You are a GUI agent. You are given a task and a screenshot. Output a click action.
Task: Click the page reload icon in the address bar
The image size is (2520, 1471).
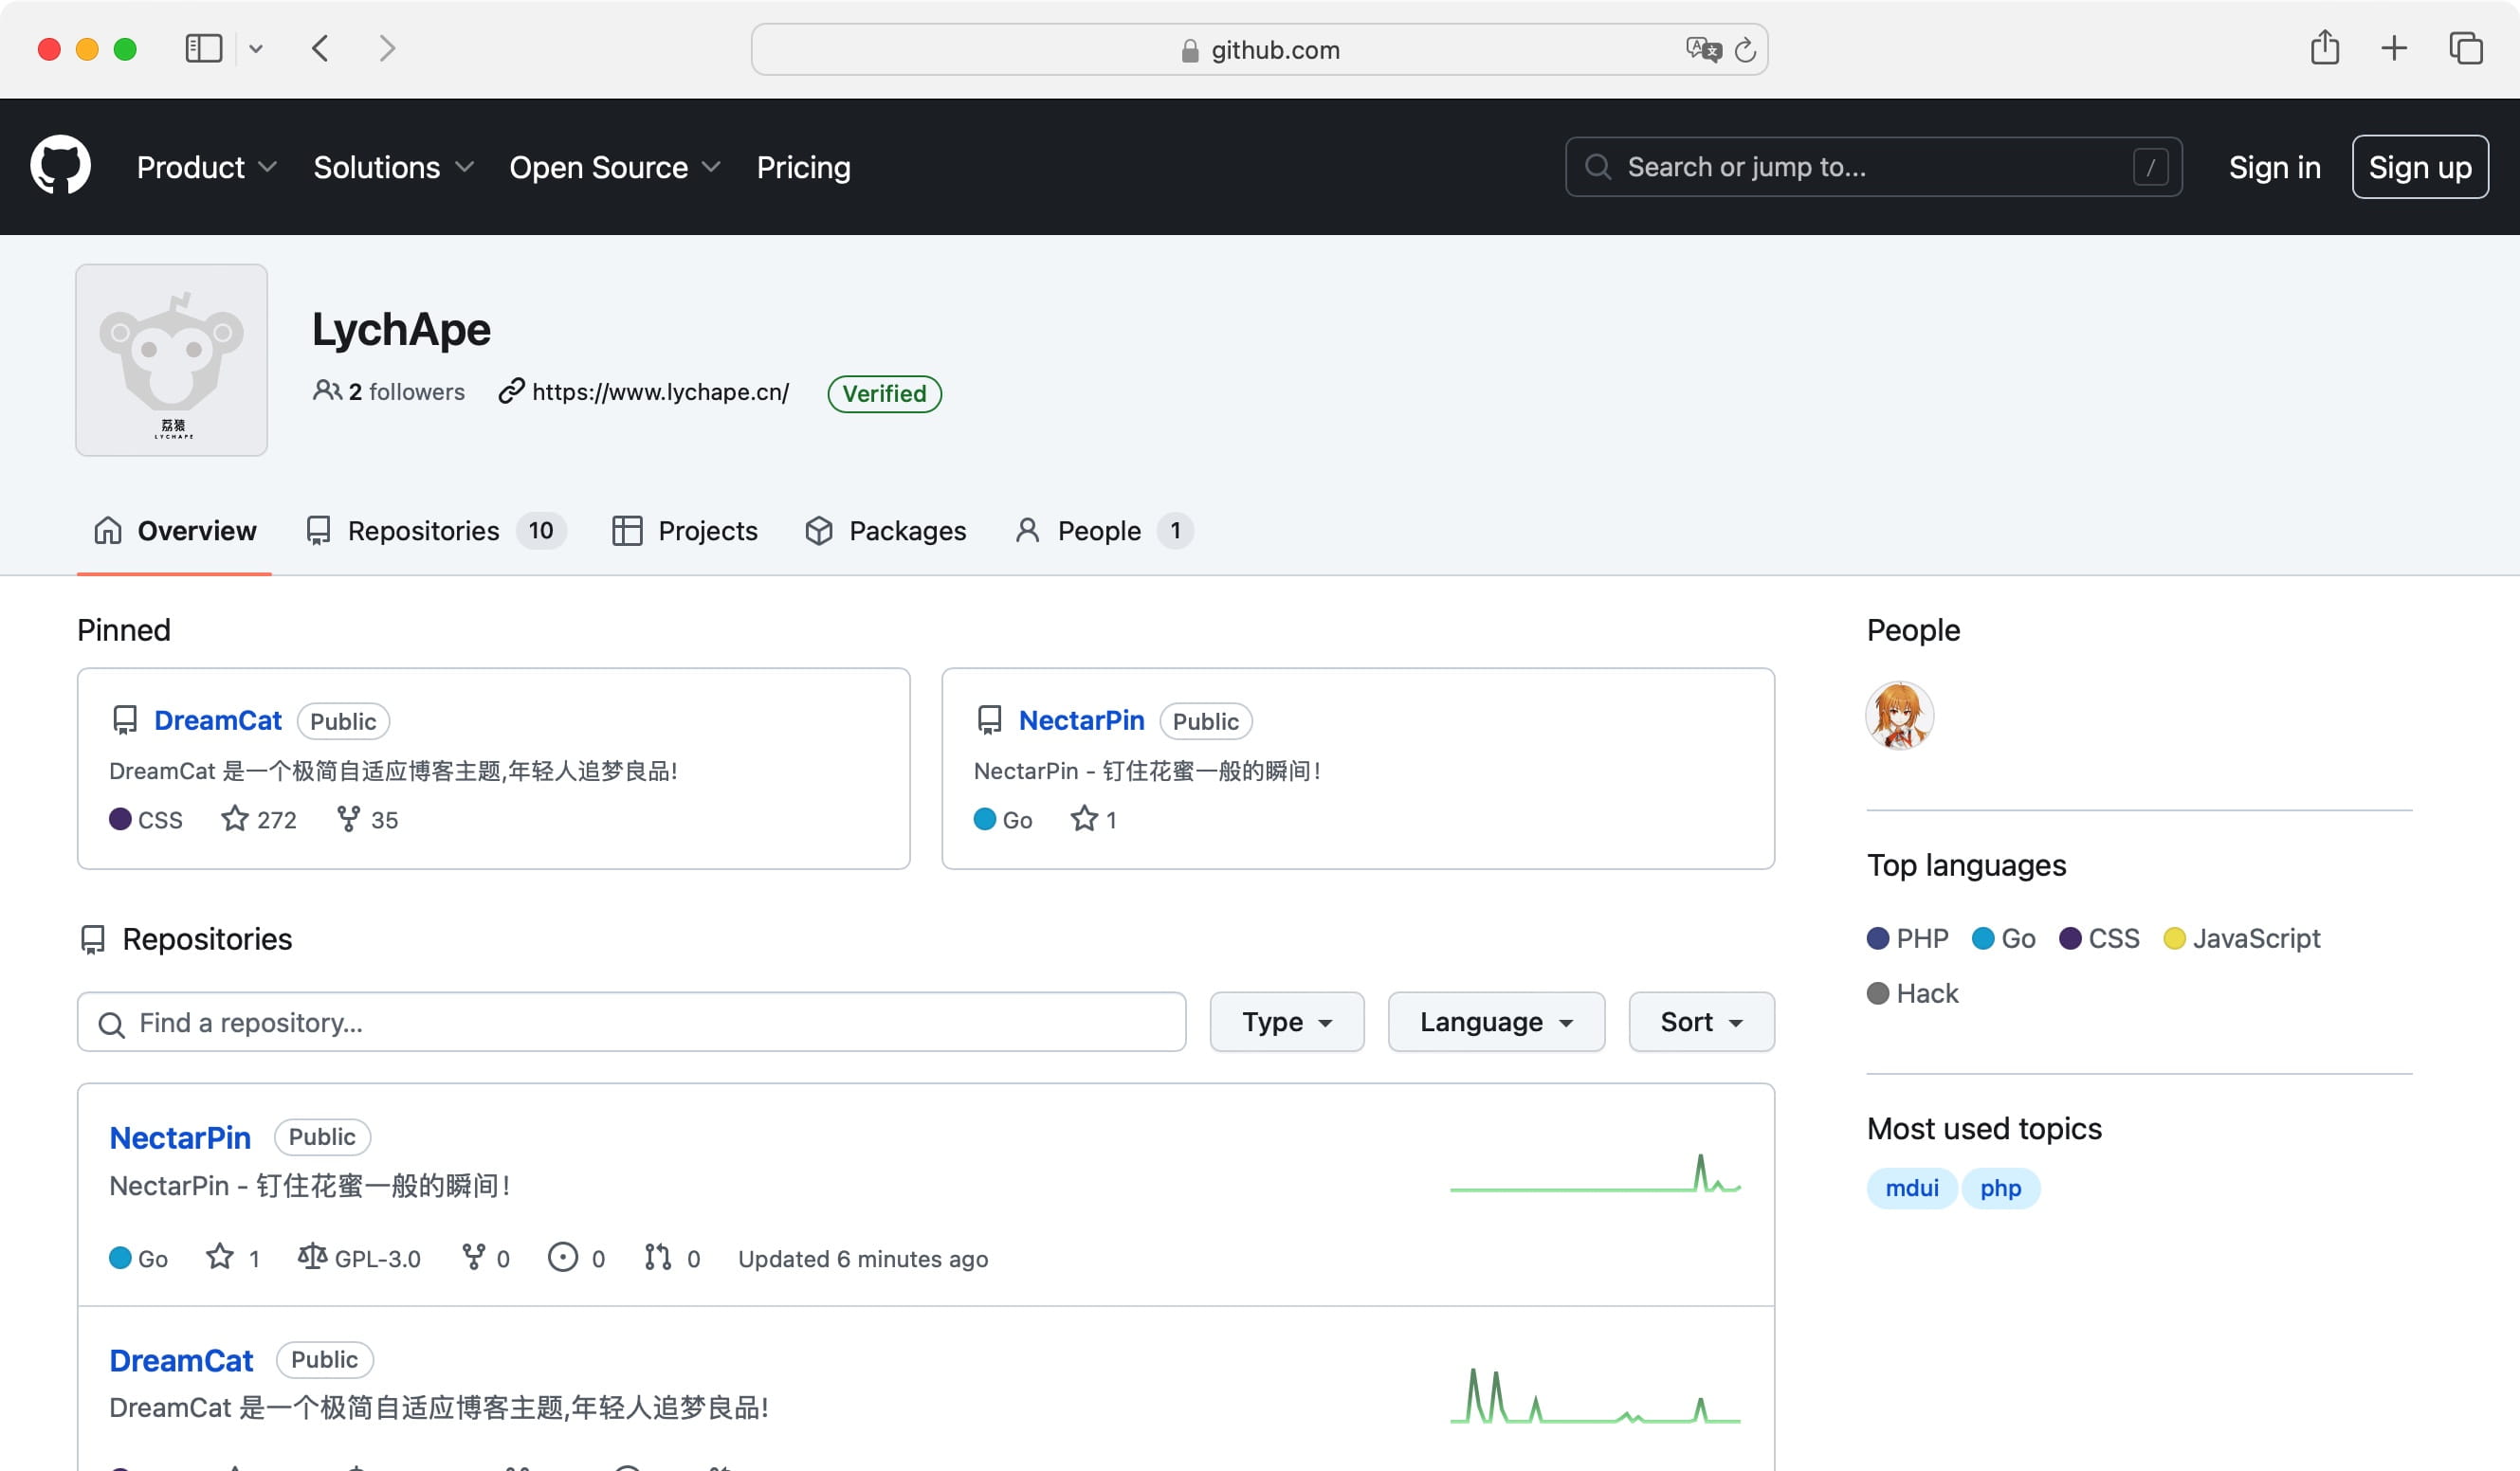pyautogui.click(x=1744, y=49)
